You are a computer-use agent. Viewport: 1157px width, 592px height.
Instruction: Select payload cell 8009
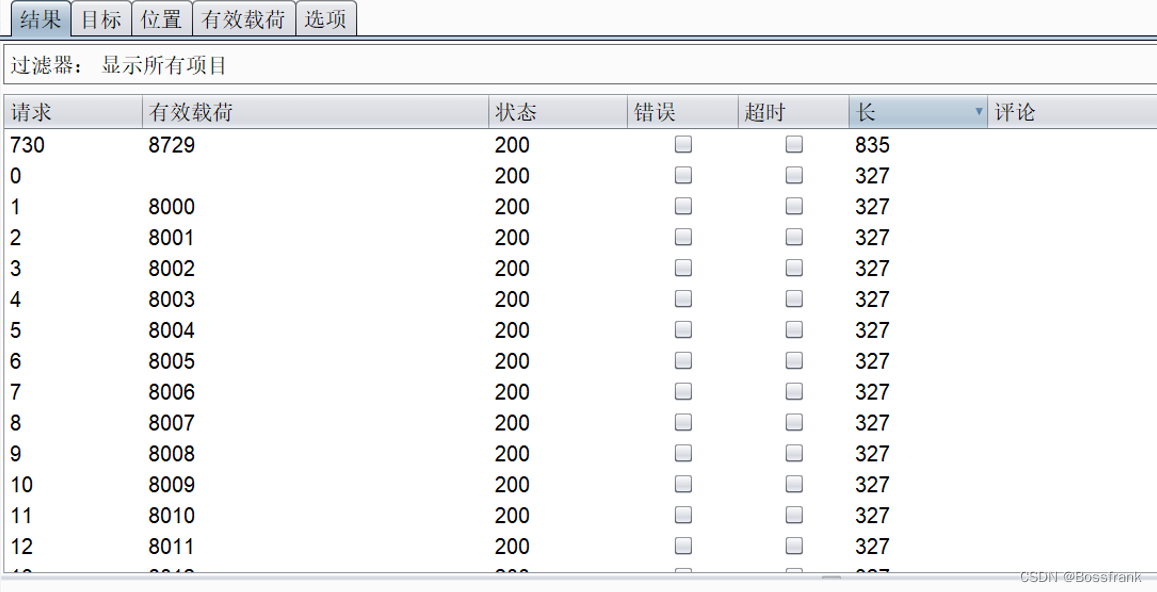171,484
